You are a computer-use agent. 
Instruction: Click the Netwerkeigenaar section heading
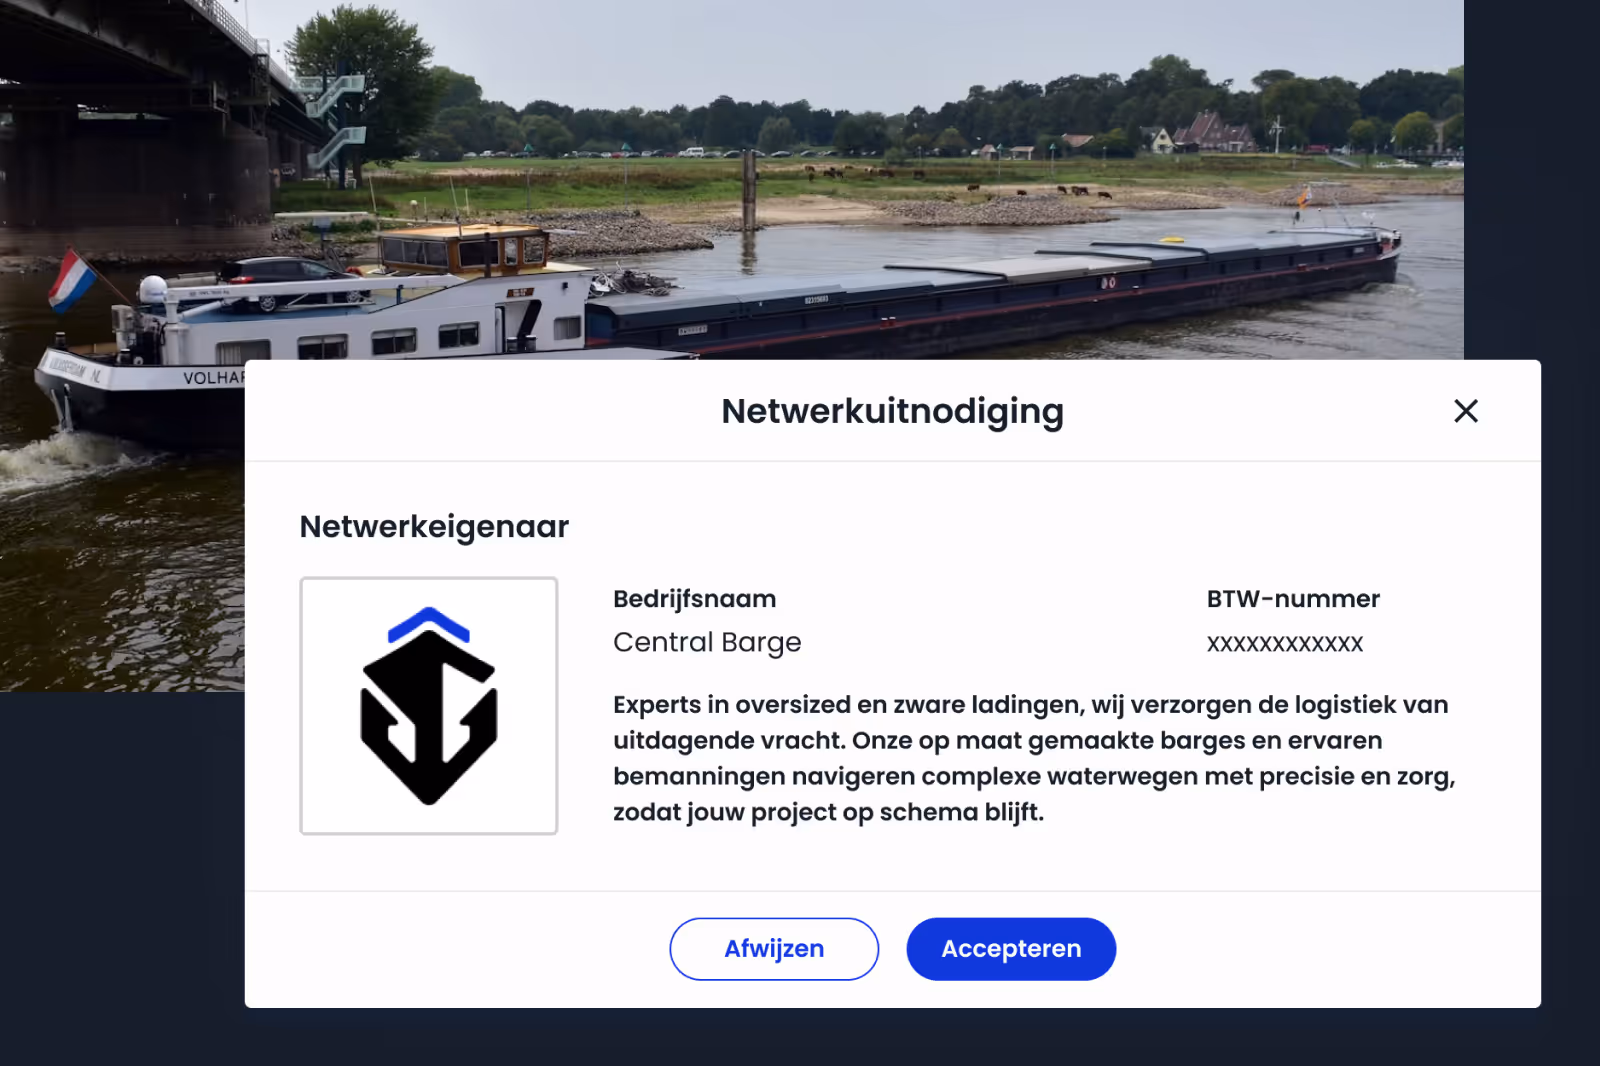(x=434, y=526)
